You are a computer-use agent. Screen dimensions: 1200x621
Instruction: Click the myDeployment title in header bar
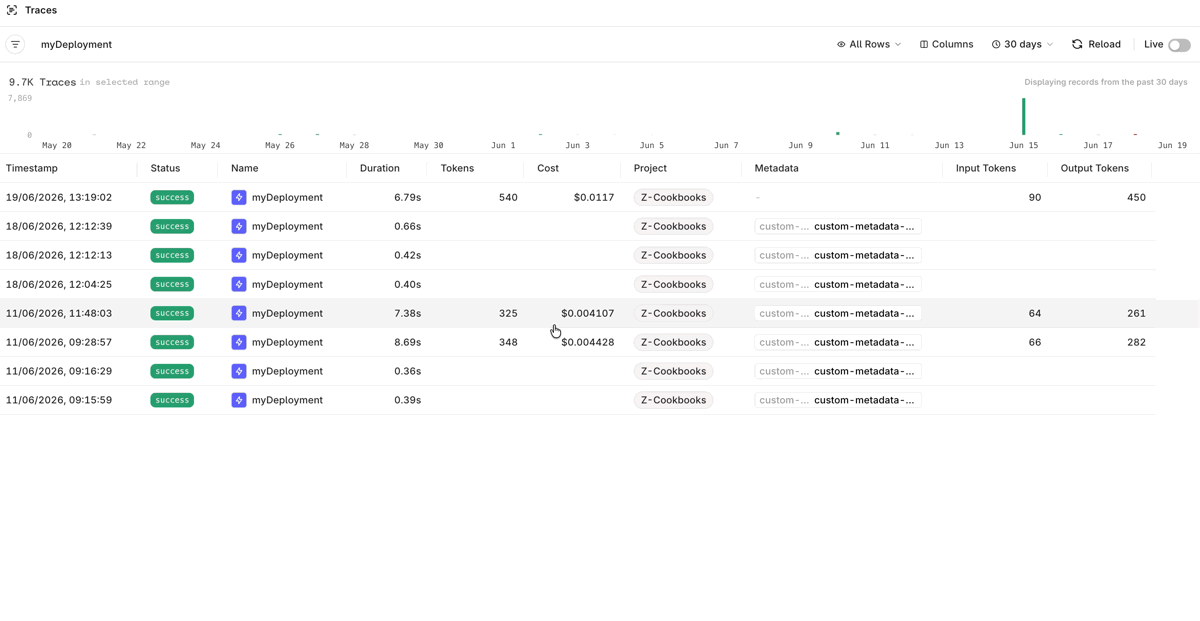coord(76,45)
